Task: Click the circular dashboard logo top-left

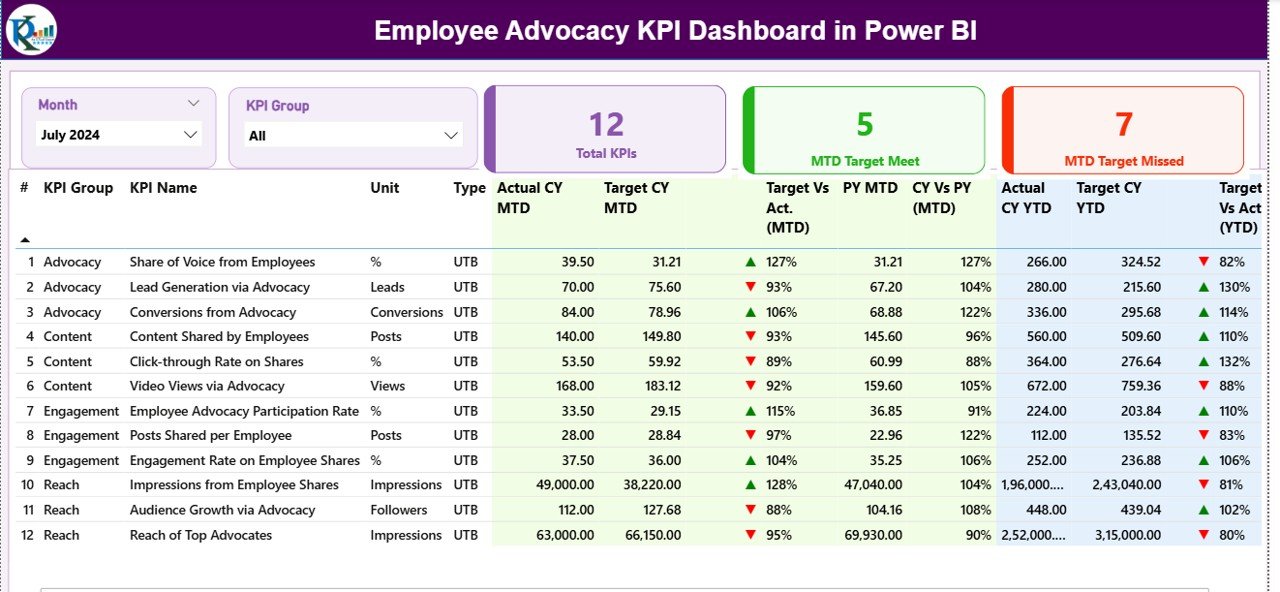Action: (x=31, y=29)
